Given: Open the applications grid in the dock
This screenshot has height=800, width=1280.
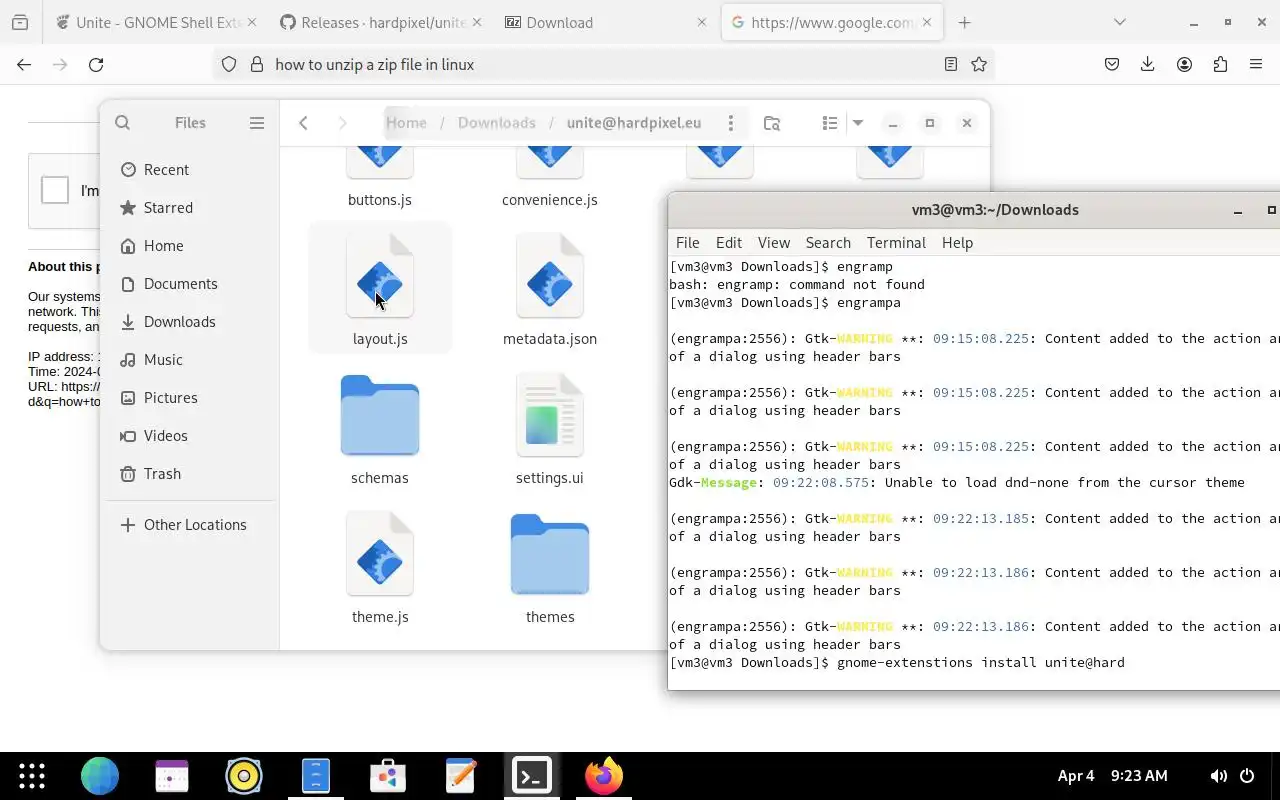Looking at the screenshot, I should [x=32, y=776].
